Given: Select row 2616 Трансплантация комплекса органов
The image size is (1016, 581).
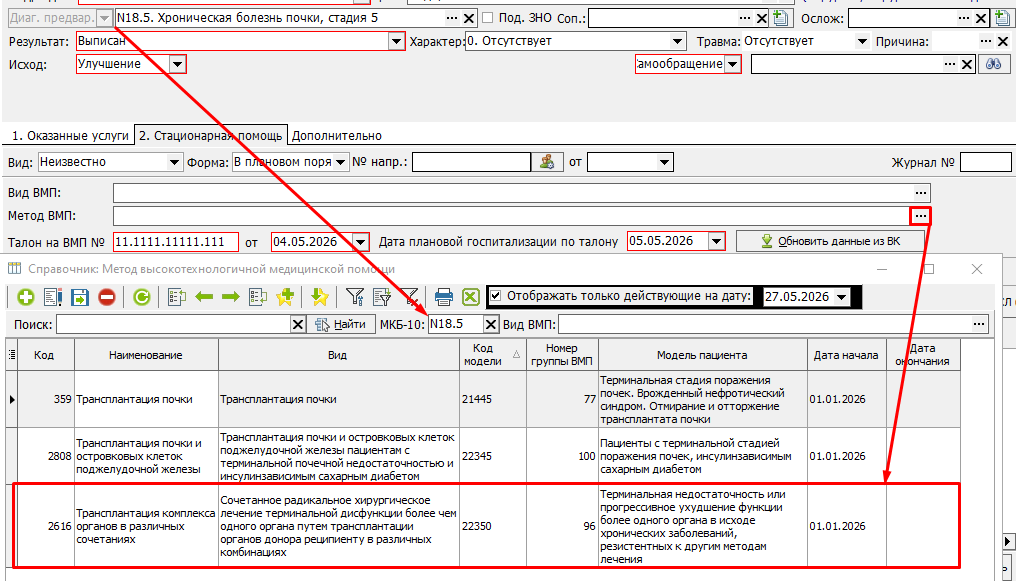Looking at the screenshot, I should (x=483, y=527).
